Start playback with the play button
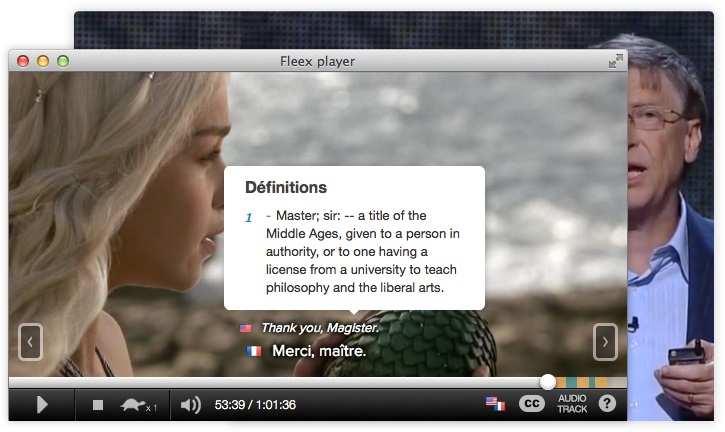The width and height of the screenshot is (725, 432). click(x=42, y=405)
